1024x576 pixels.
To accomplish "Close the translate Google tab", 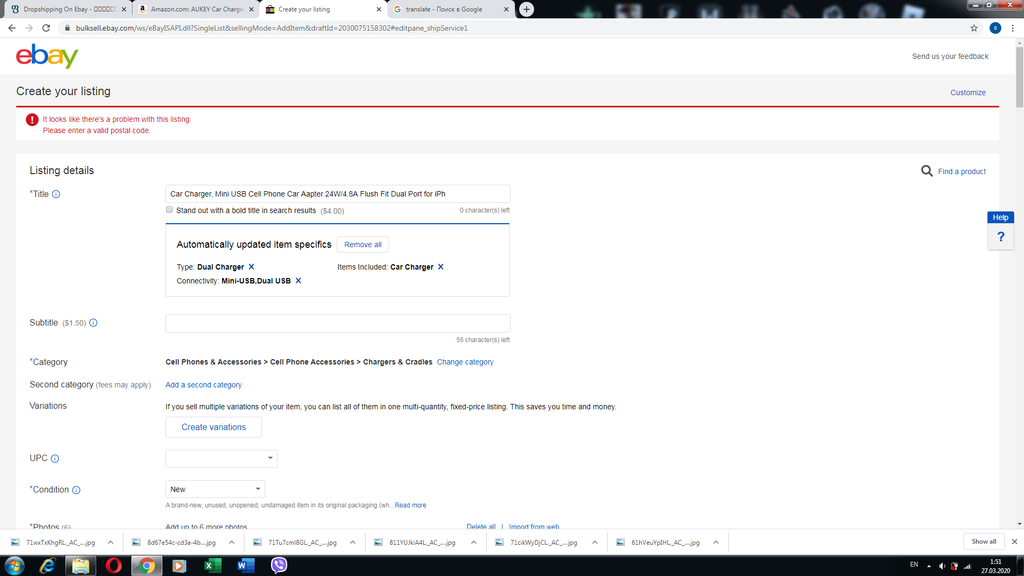I will [x=506, y=9].
